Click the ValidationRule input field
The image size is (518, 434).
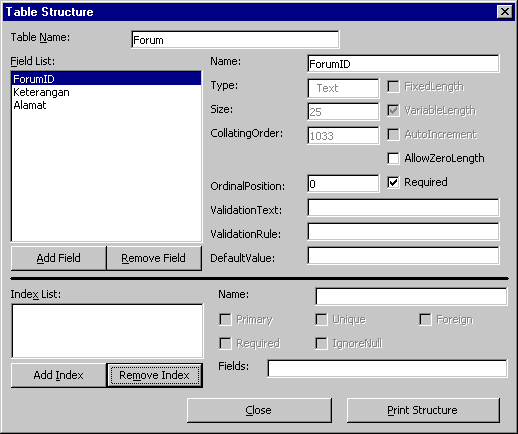pos(403,232)
